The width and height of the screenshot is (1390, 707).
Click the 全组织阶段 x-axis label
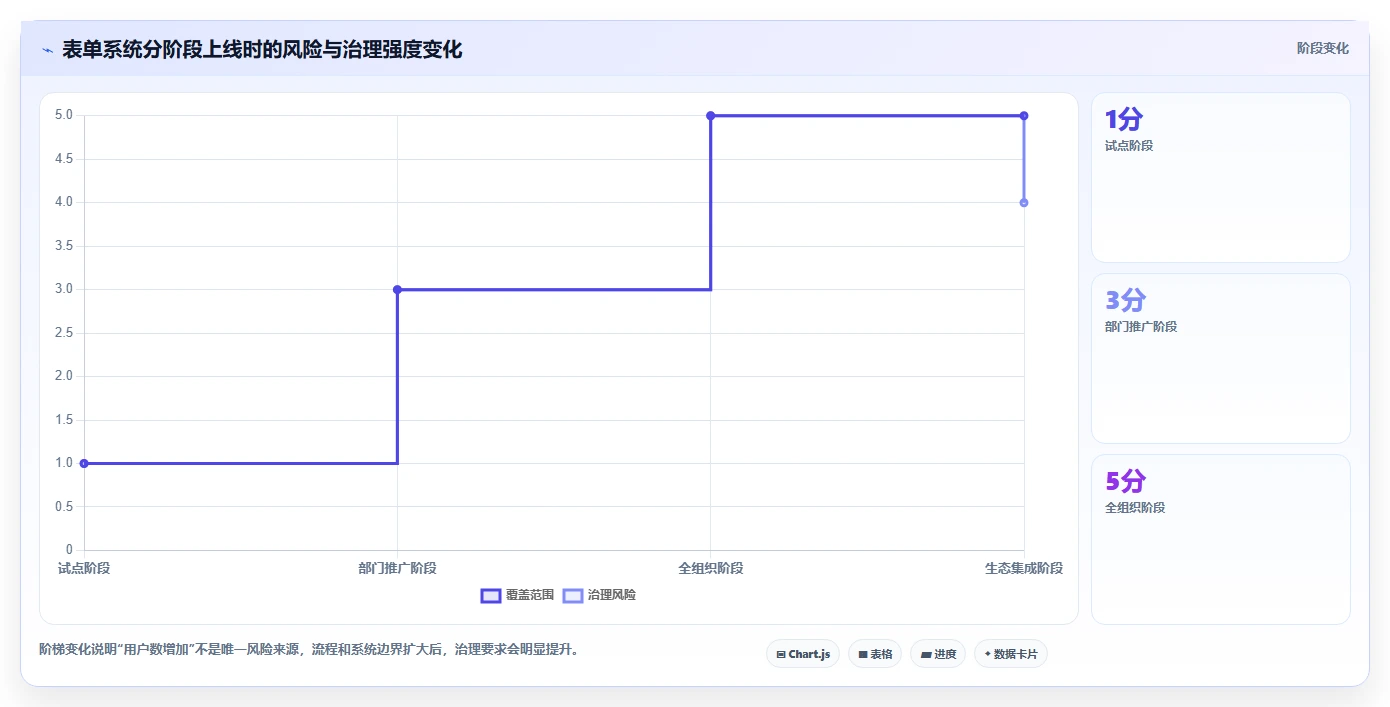[x=711, y=568]
